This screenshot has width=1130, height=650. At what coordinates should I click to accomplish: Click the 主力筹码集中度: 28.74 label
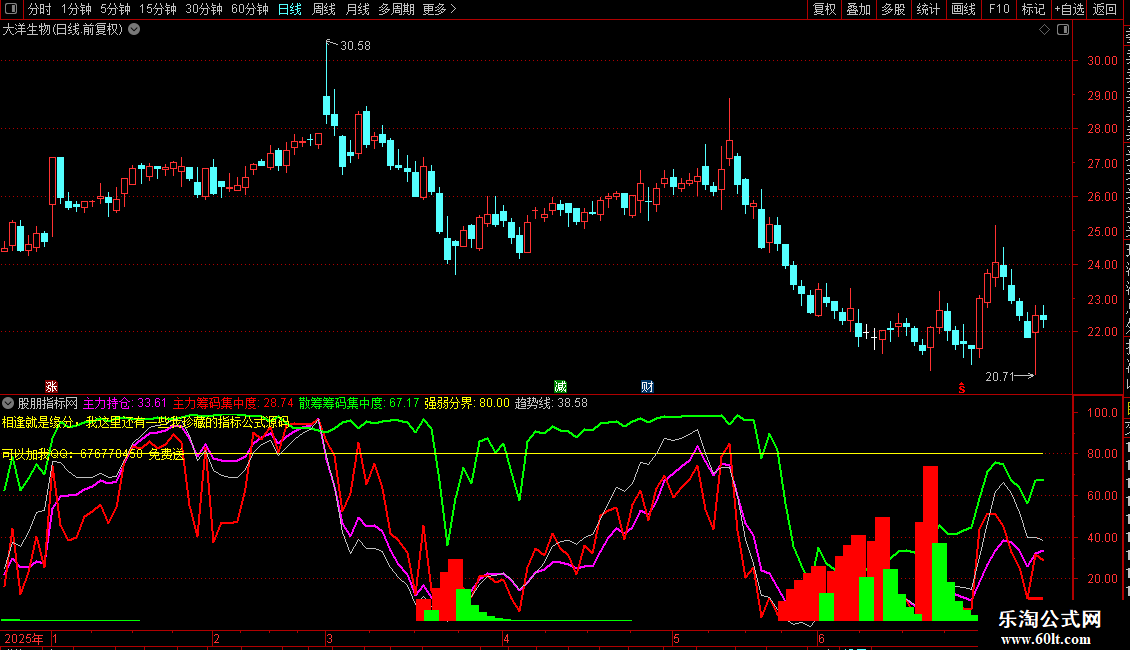point(233,404)
